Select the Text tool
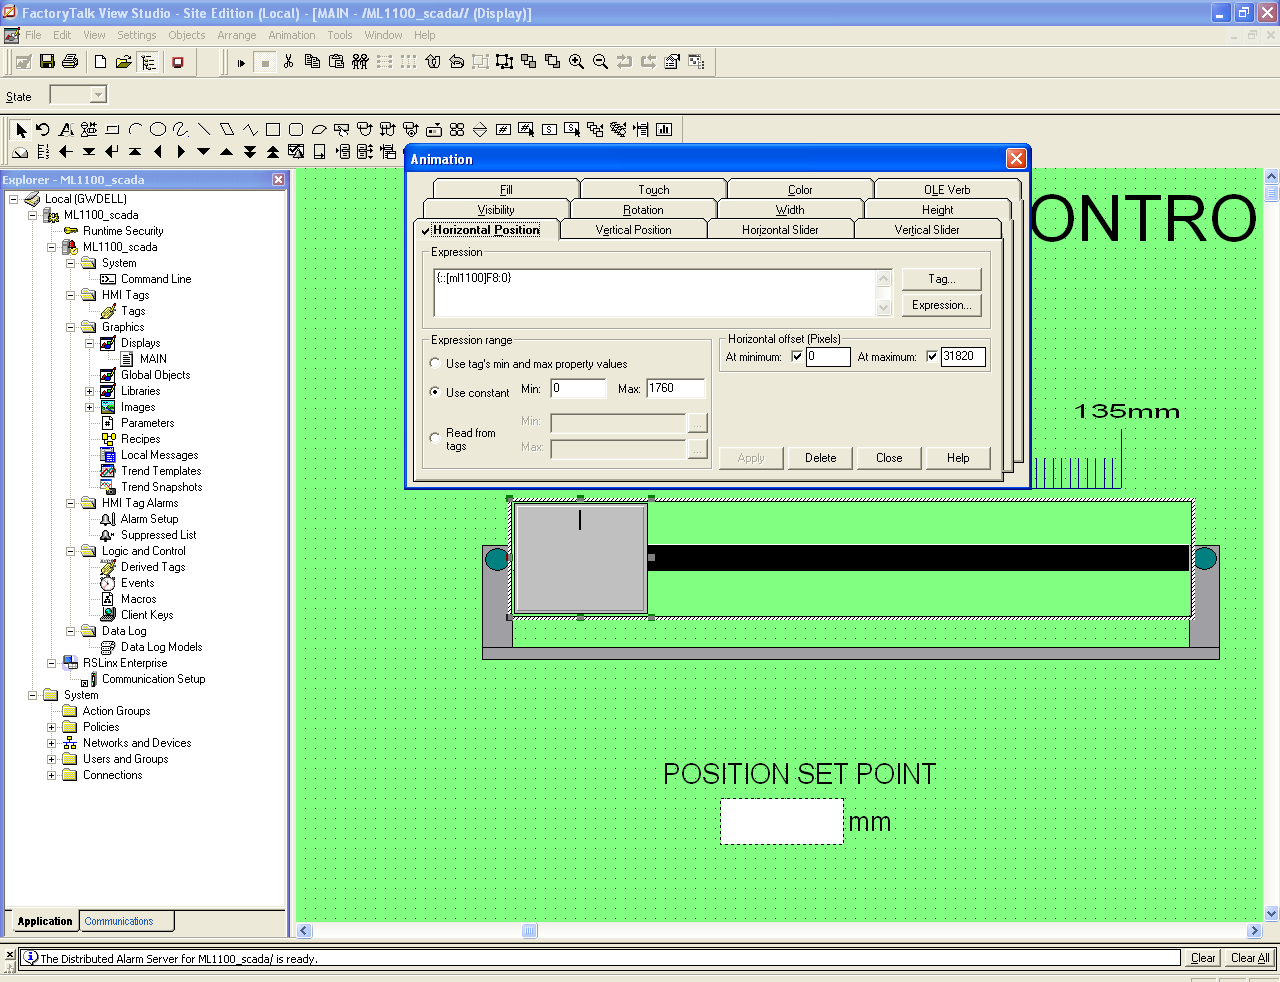Image resolution: width=1280 pixels, height=982 pixels. click(66, 129)
